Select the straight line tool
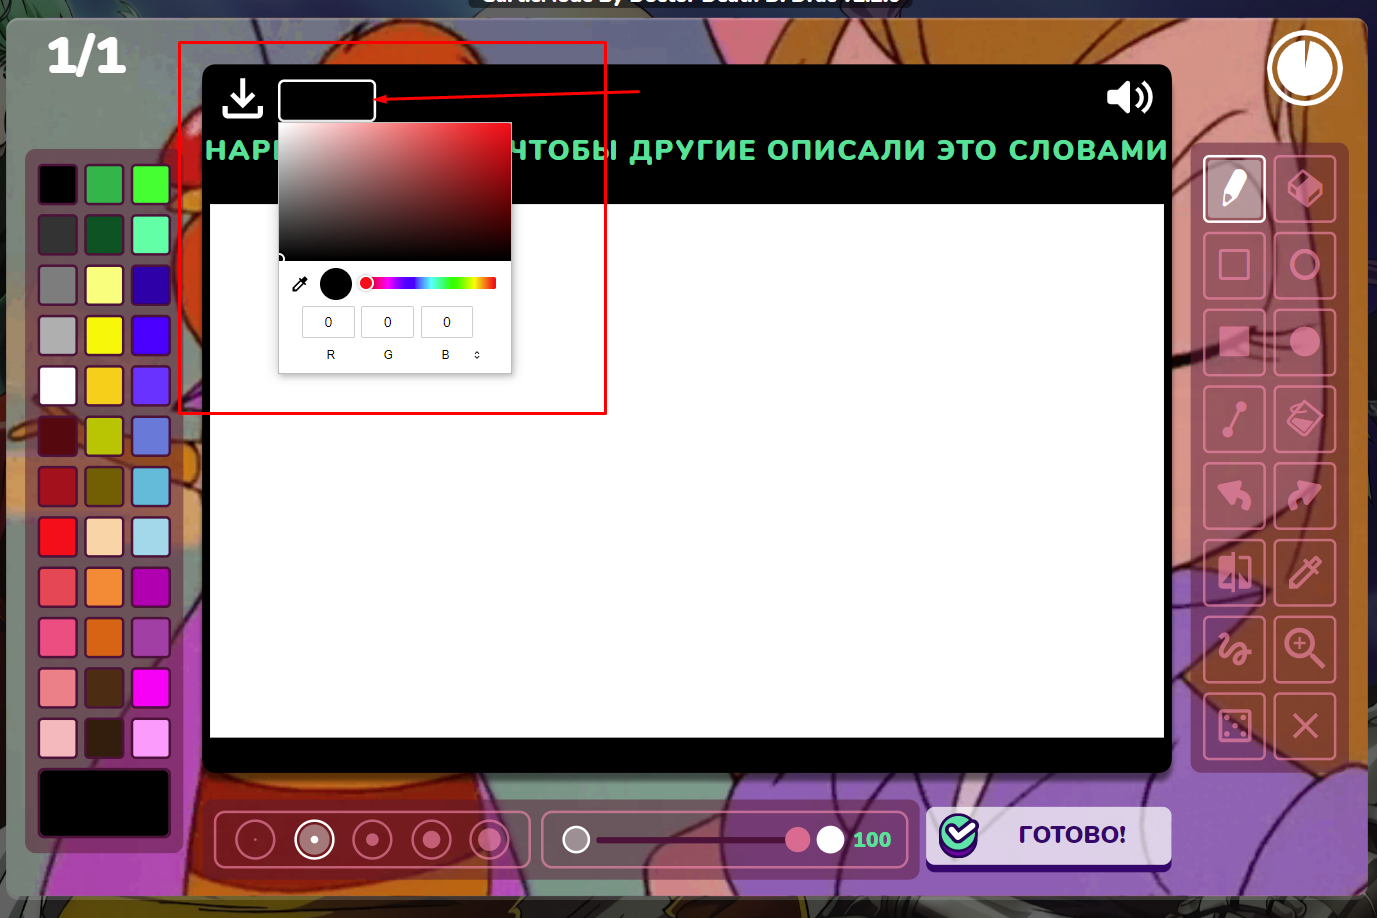Screen dimensions: 1377x918 [x=1234, y=419]
